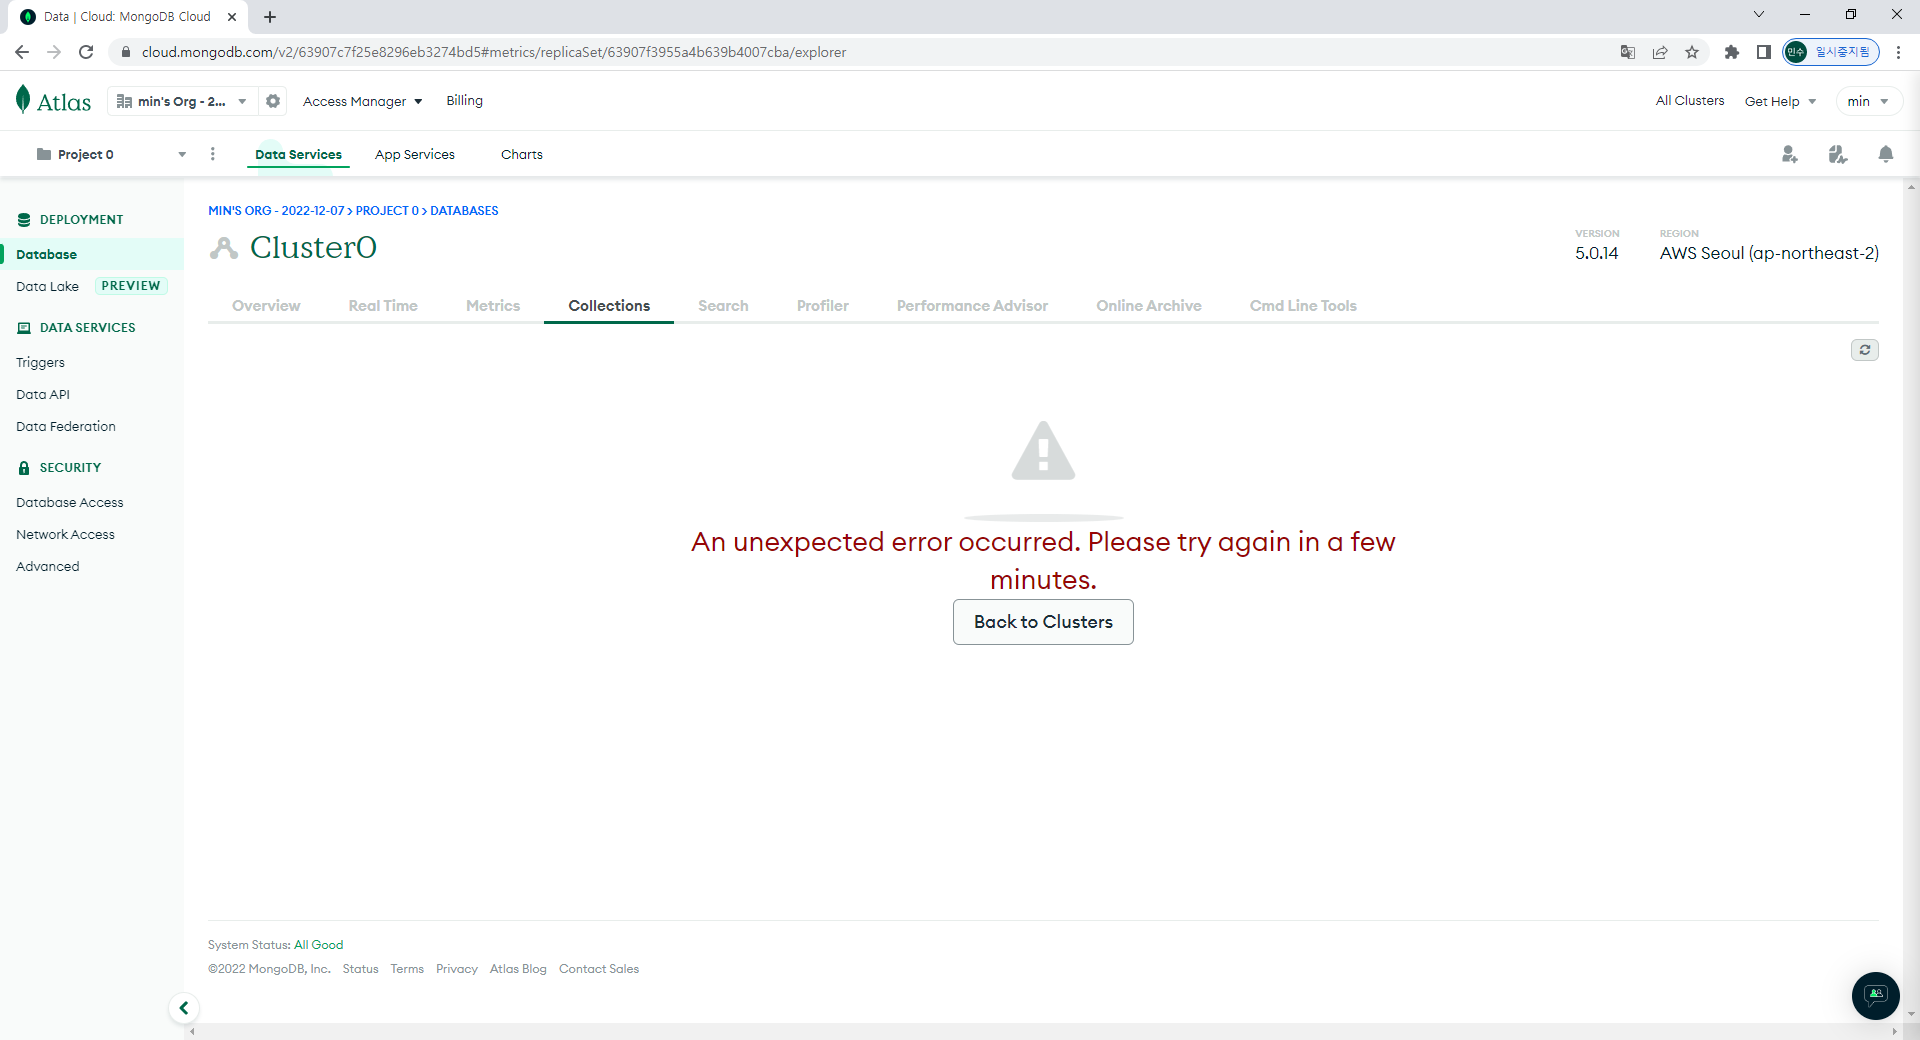Open the cluster Search tab

(723, 306)
